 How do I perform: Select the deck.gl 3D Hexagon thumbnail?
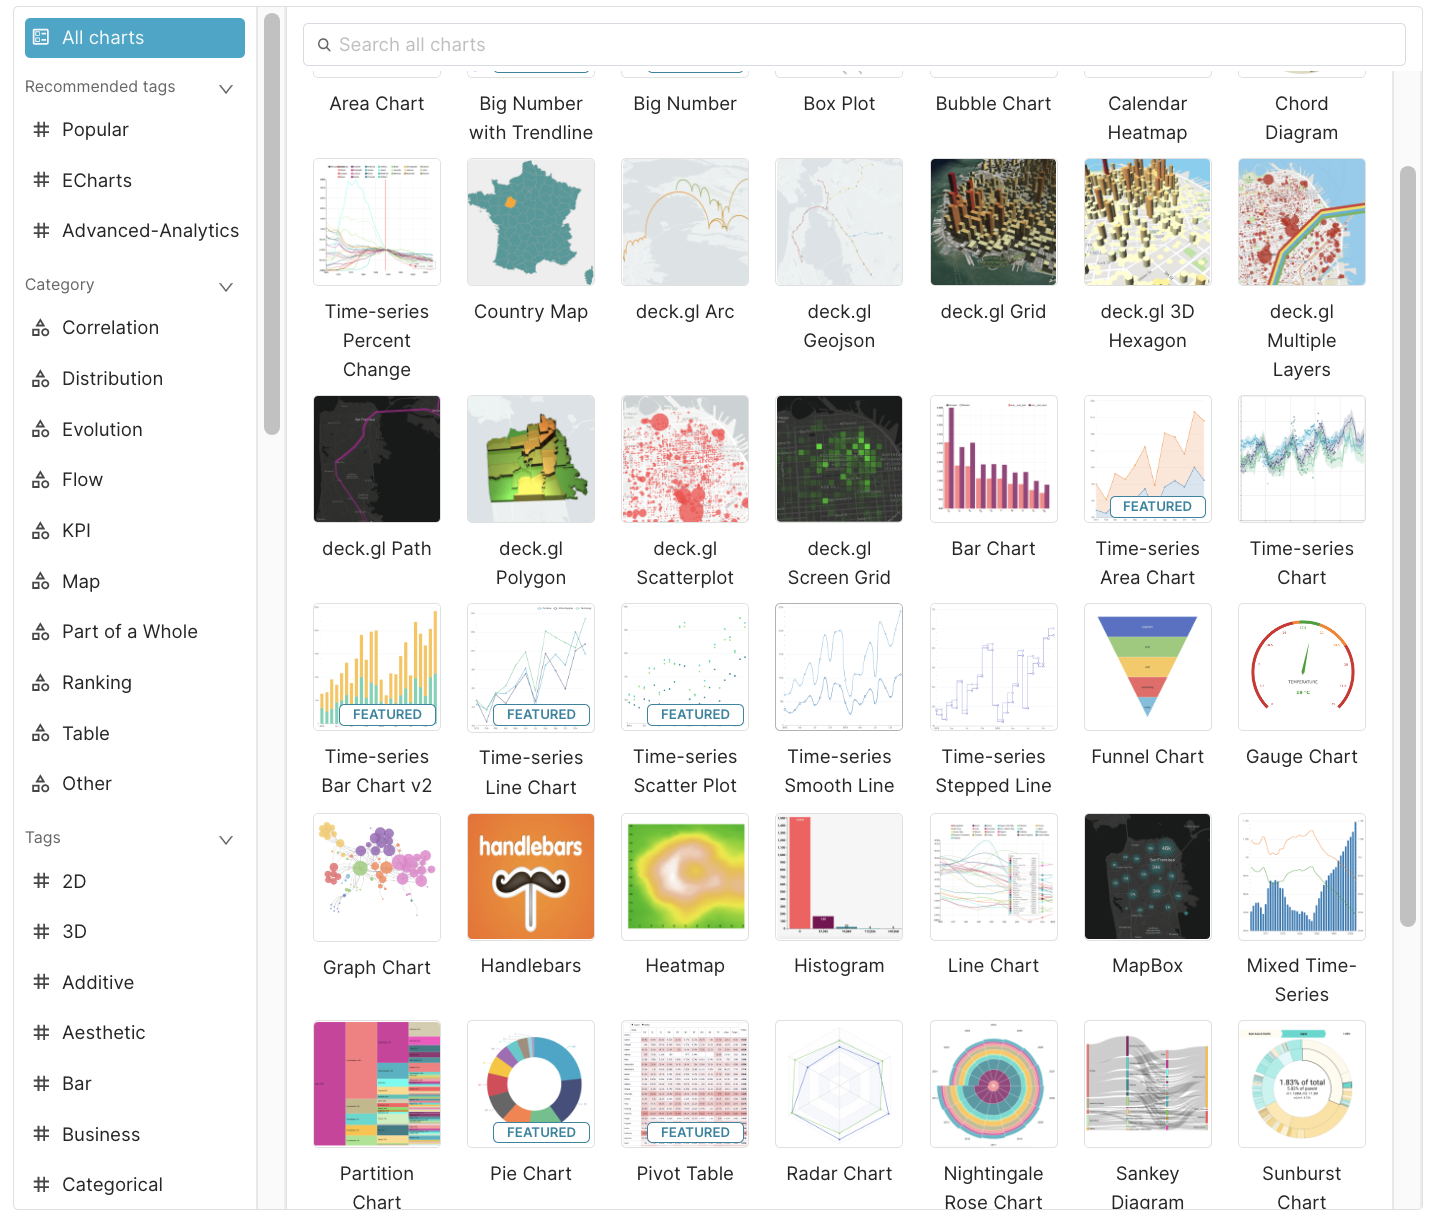click(x=1148, y=222)
